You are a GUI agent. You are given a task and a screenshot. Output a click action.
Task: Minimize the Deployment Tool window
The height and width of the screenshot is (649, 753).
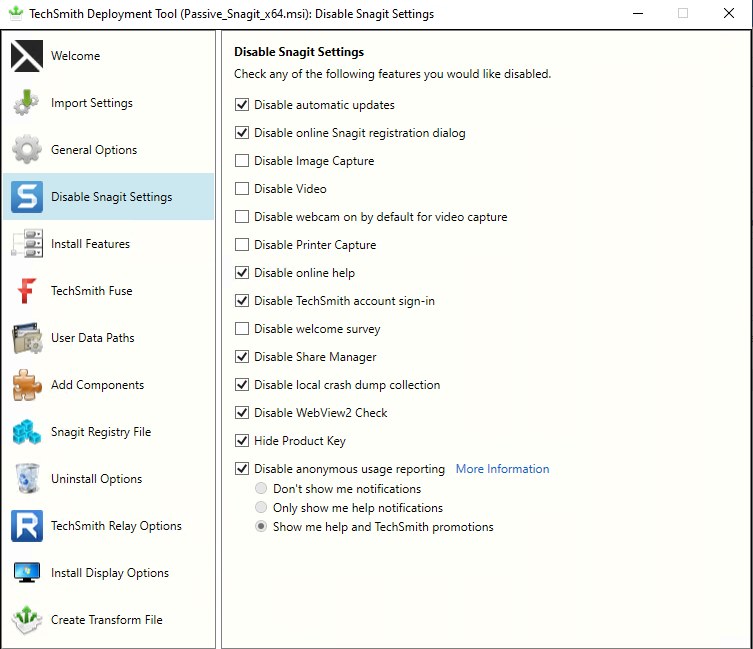pyautogui.click(x=638, y=13)
